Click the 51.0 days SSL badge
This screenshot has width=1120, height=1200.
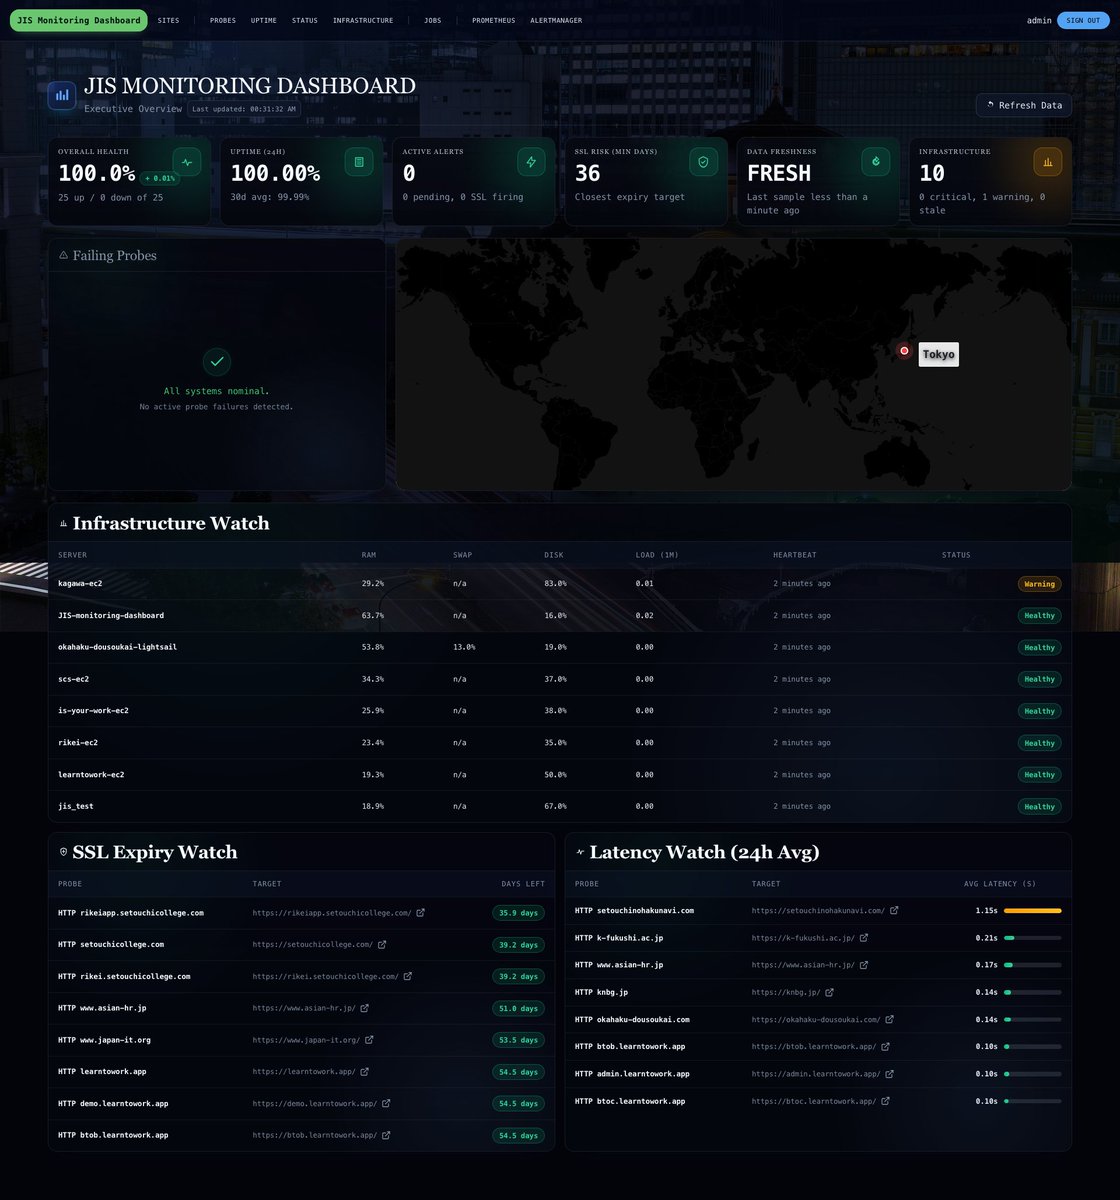[x=518, y=1008]
